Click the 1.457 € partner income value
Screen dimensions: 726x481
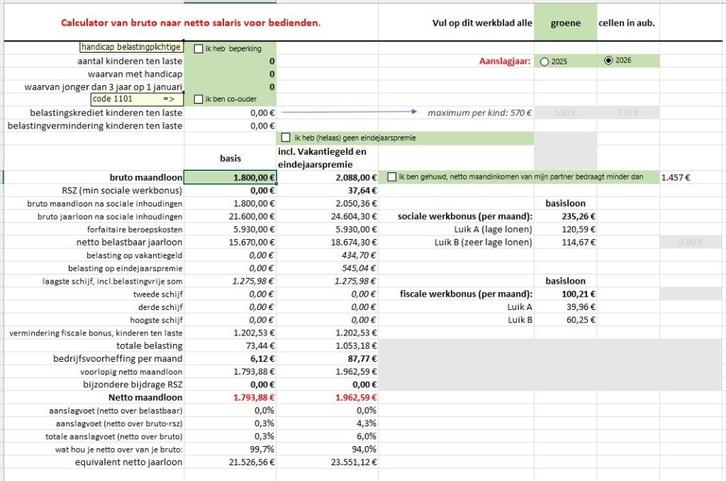point(676,177)
